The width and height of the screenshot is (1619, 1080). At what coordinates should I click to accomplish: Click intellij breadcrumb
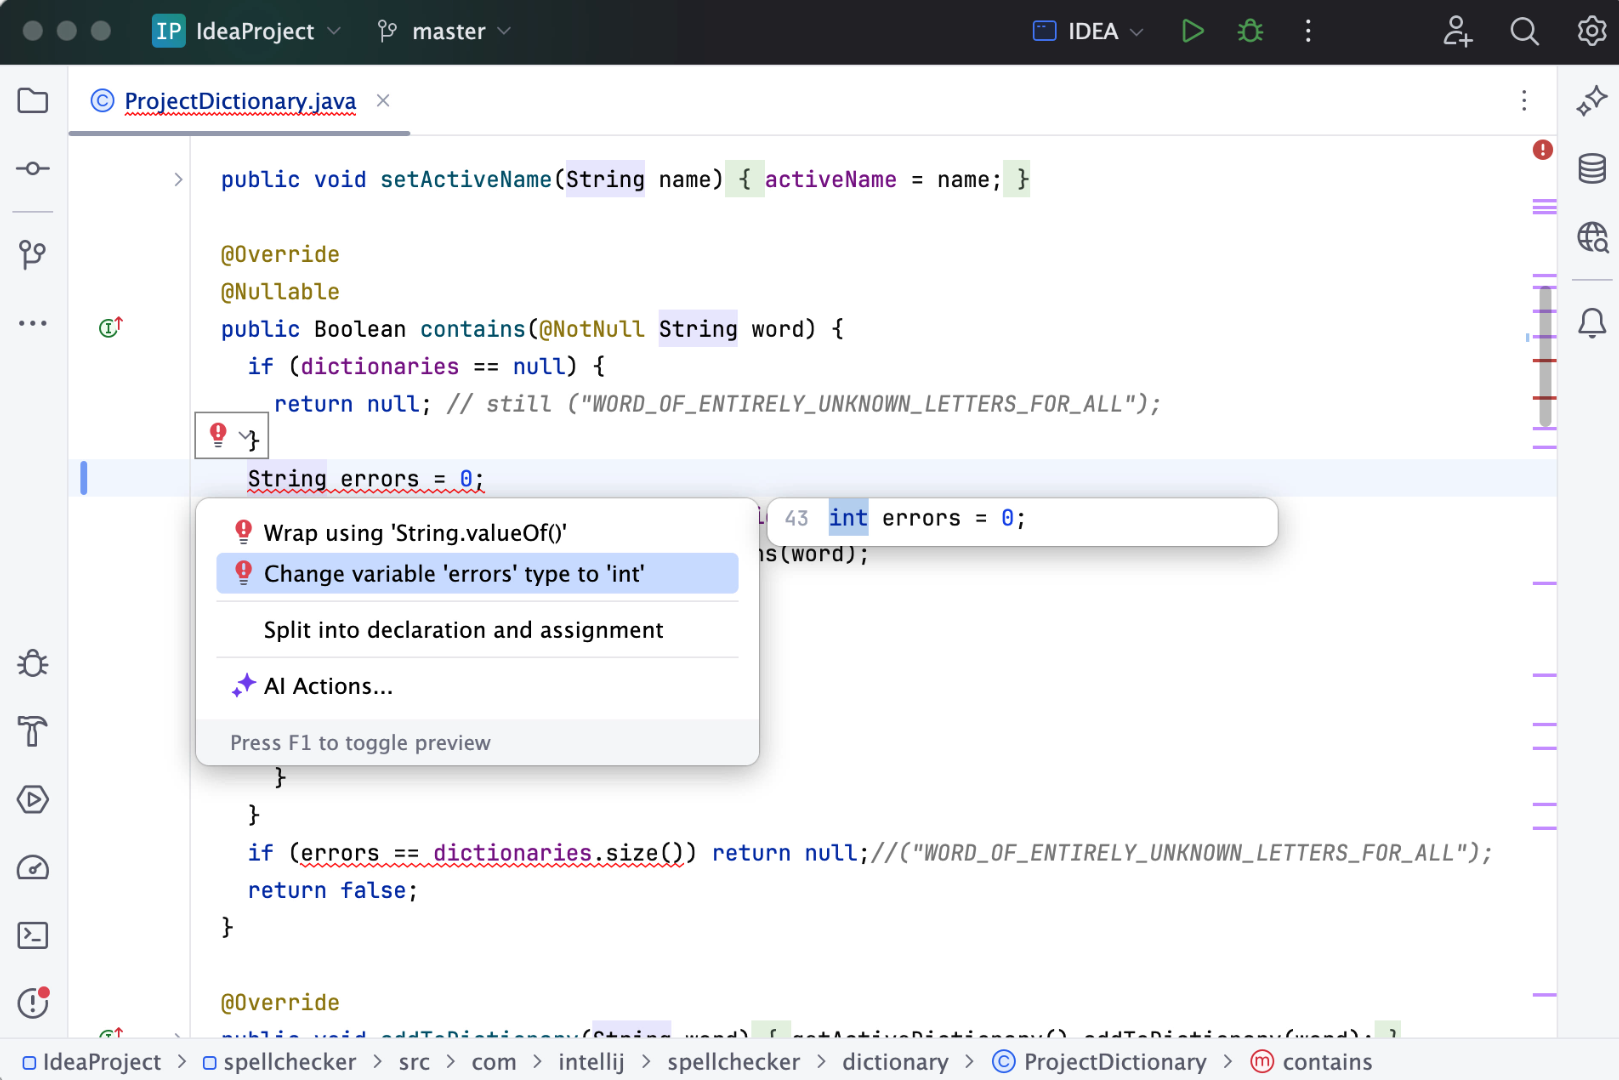point(591,1062)
